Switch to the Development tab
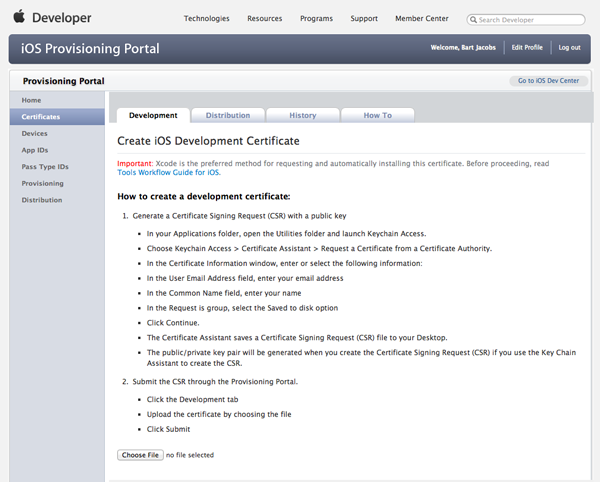The width and height of the screenshot is (600, 482). [153, 115]
